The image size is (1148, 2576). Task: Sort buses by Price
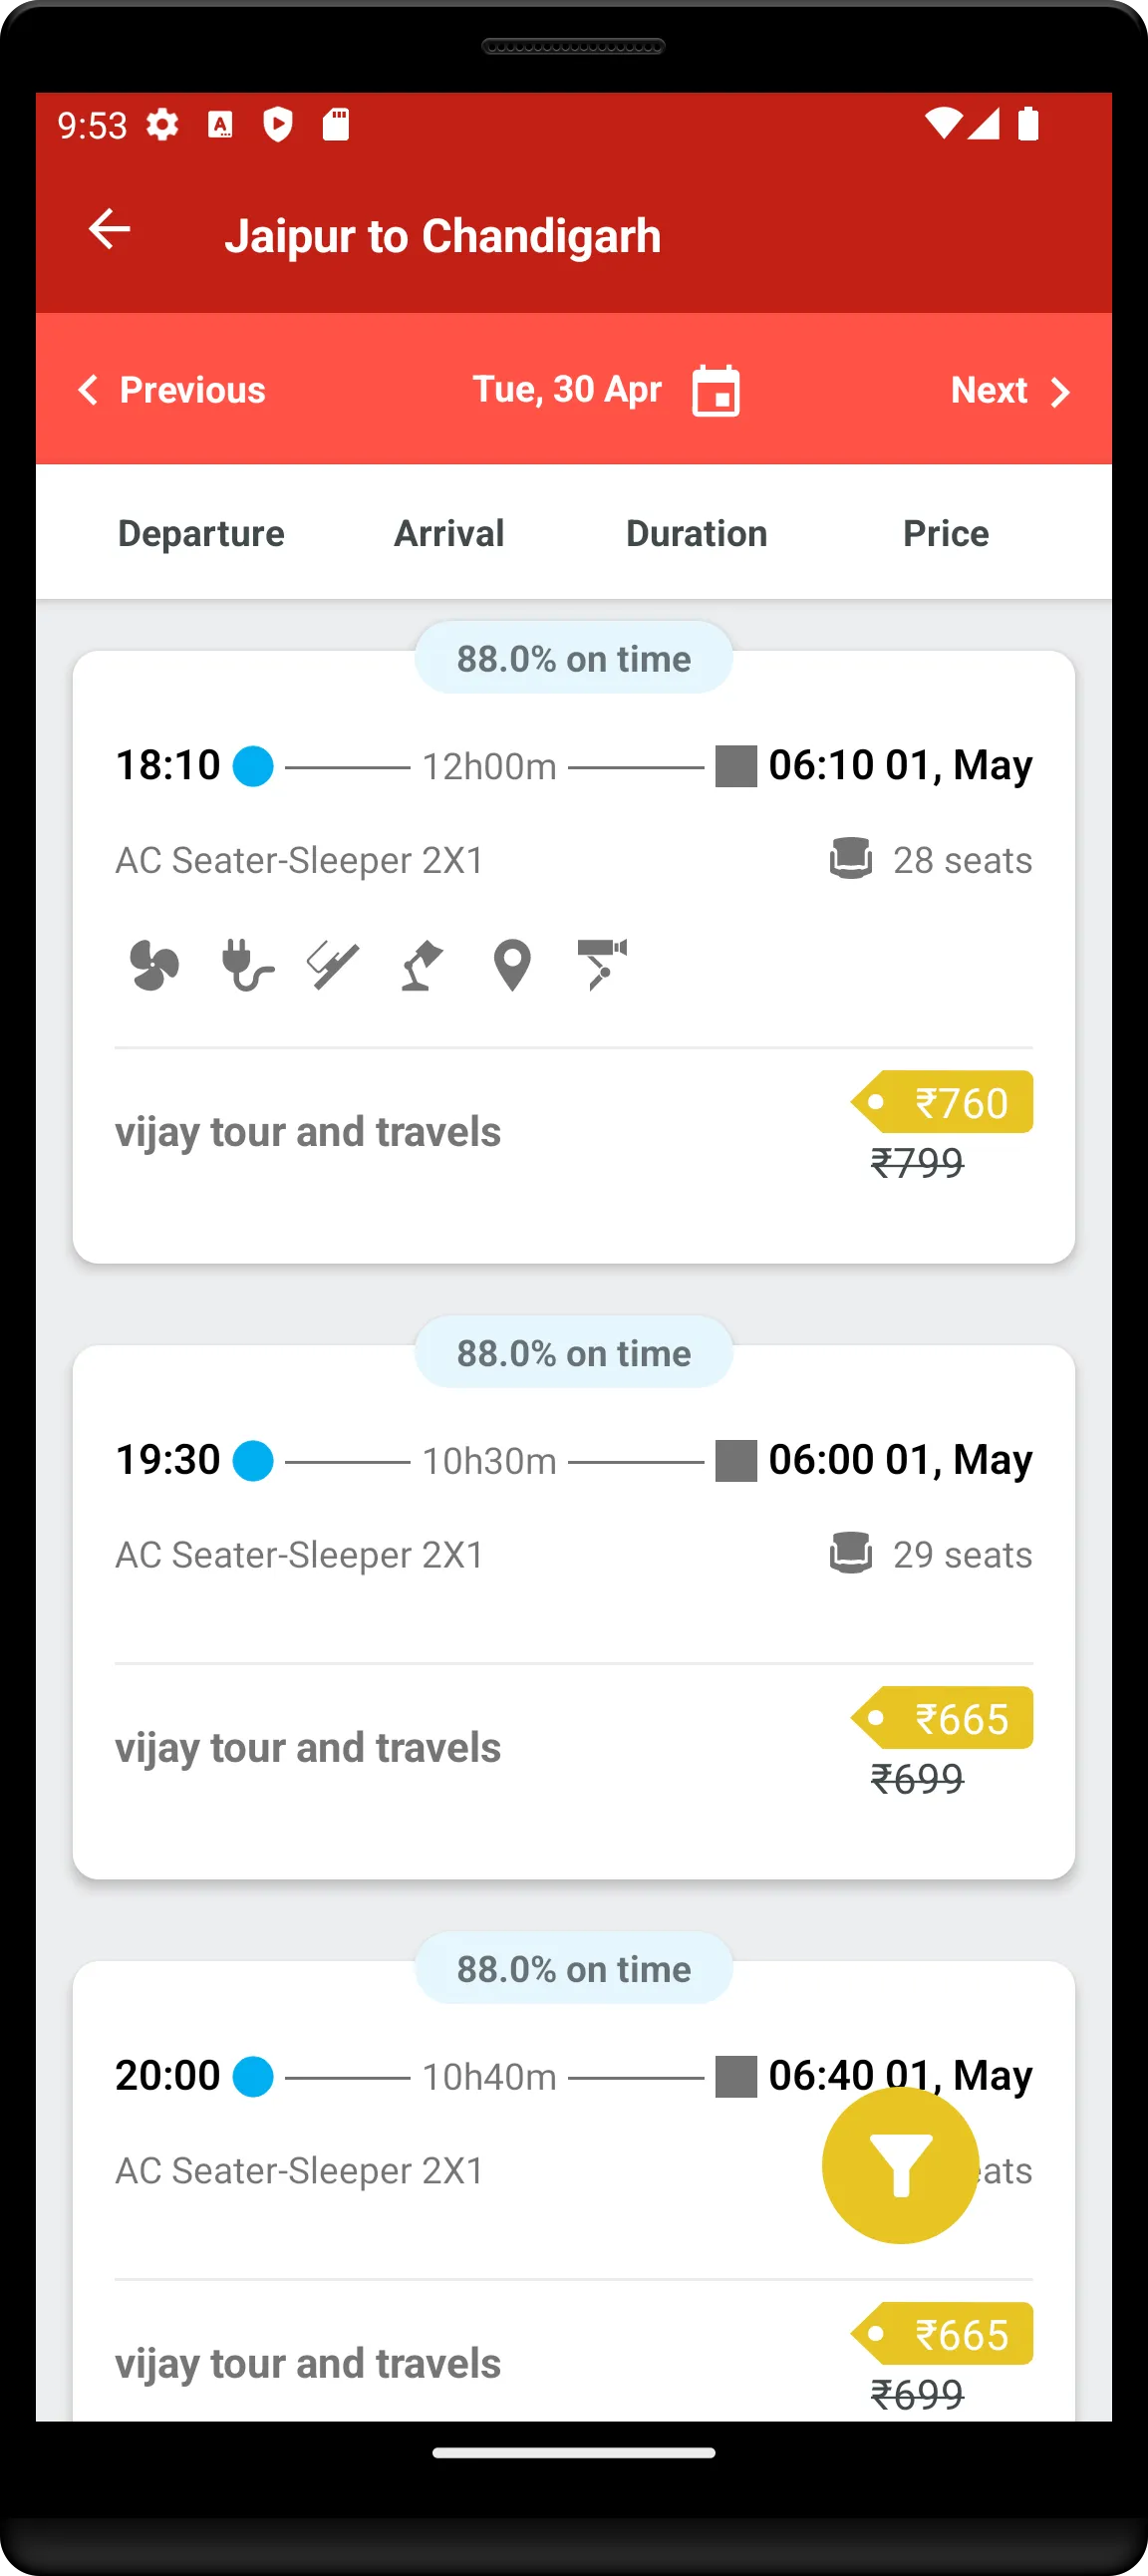(945, 533)
